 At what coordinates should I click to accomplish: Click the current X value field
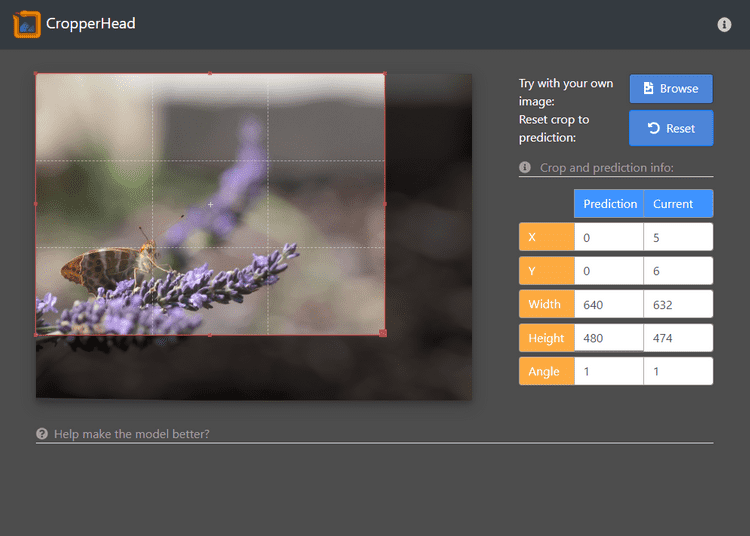(x=677, y=237)
